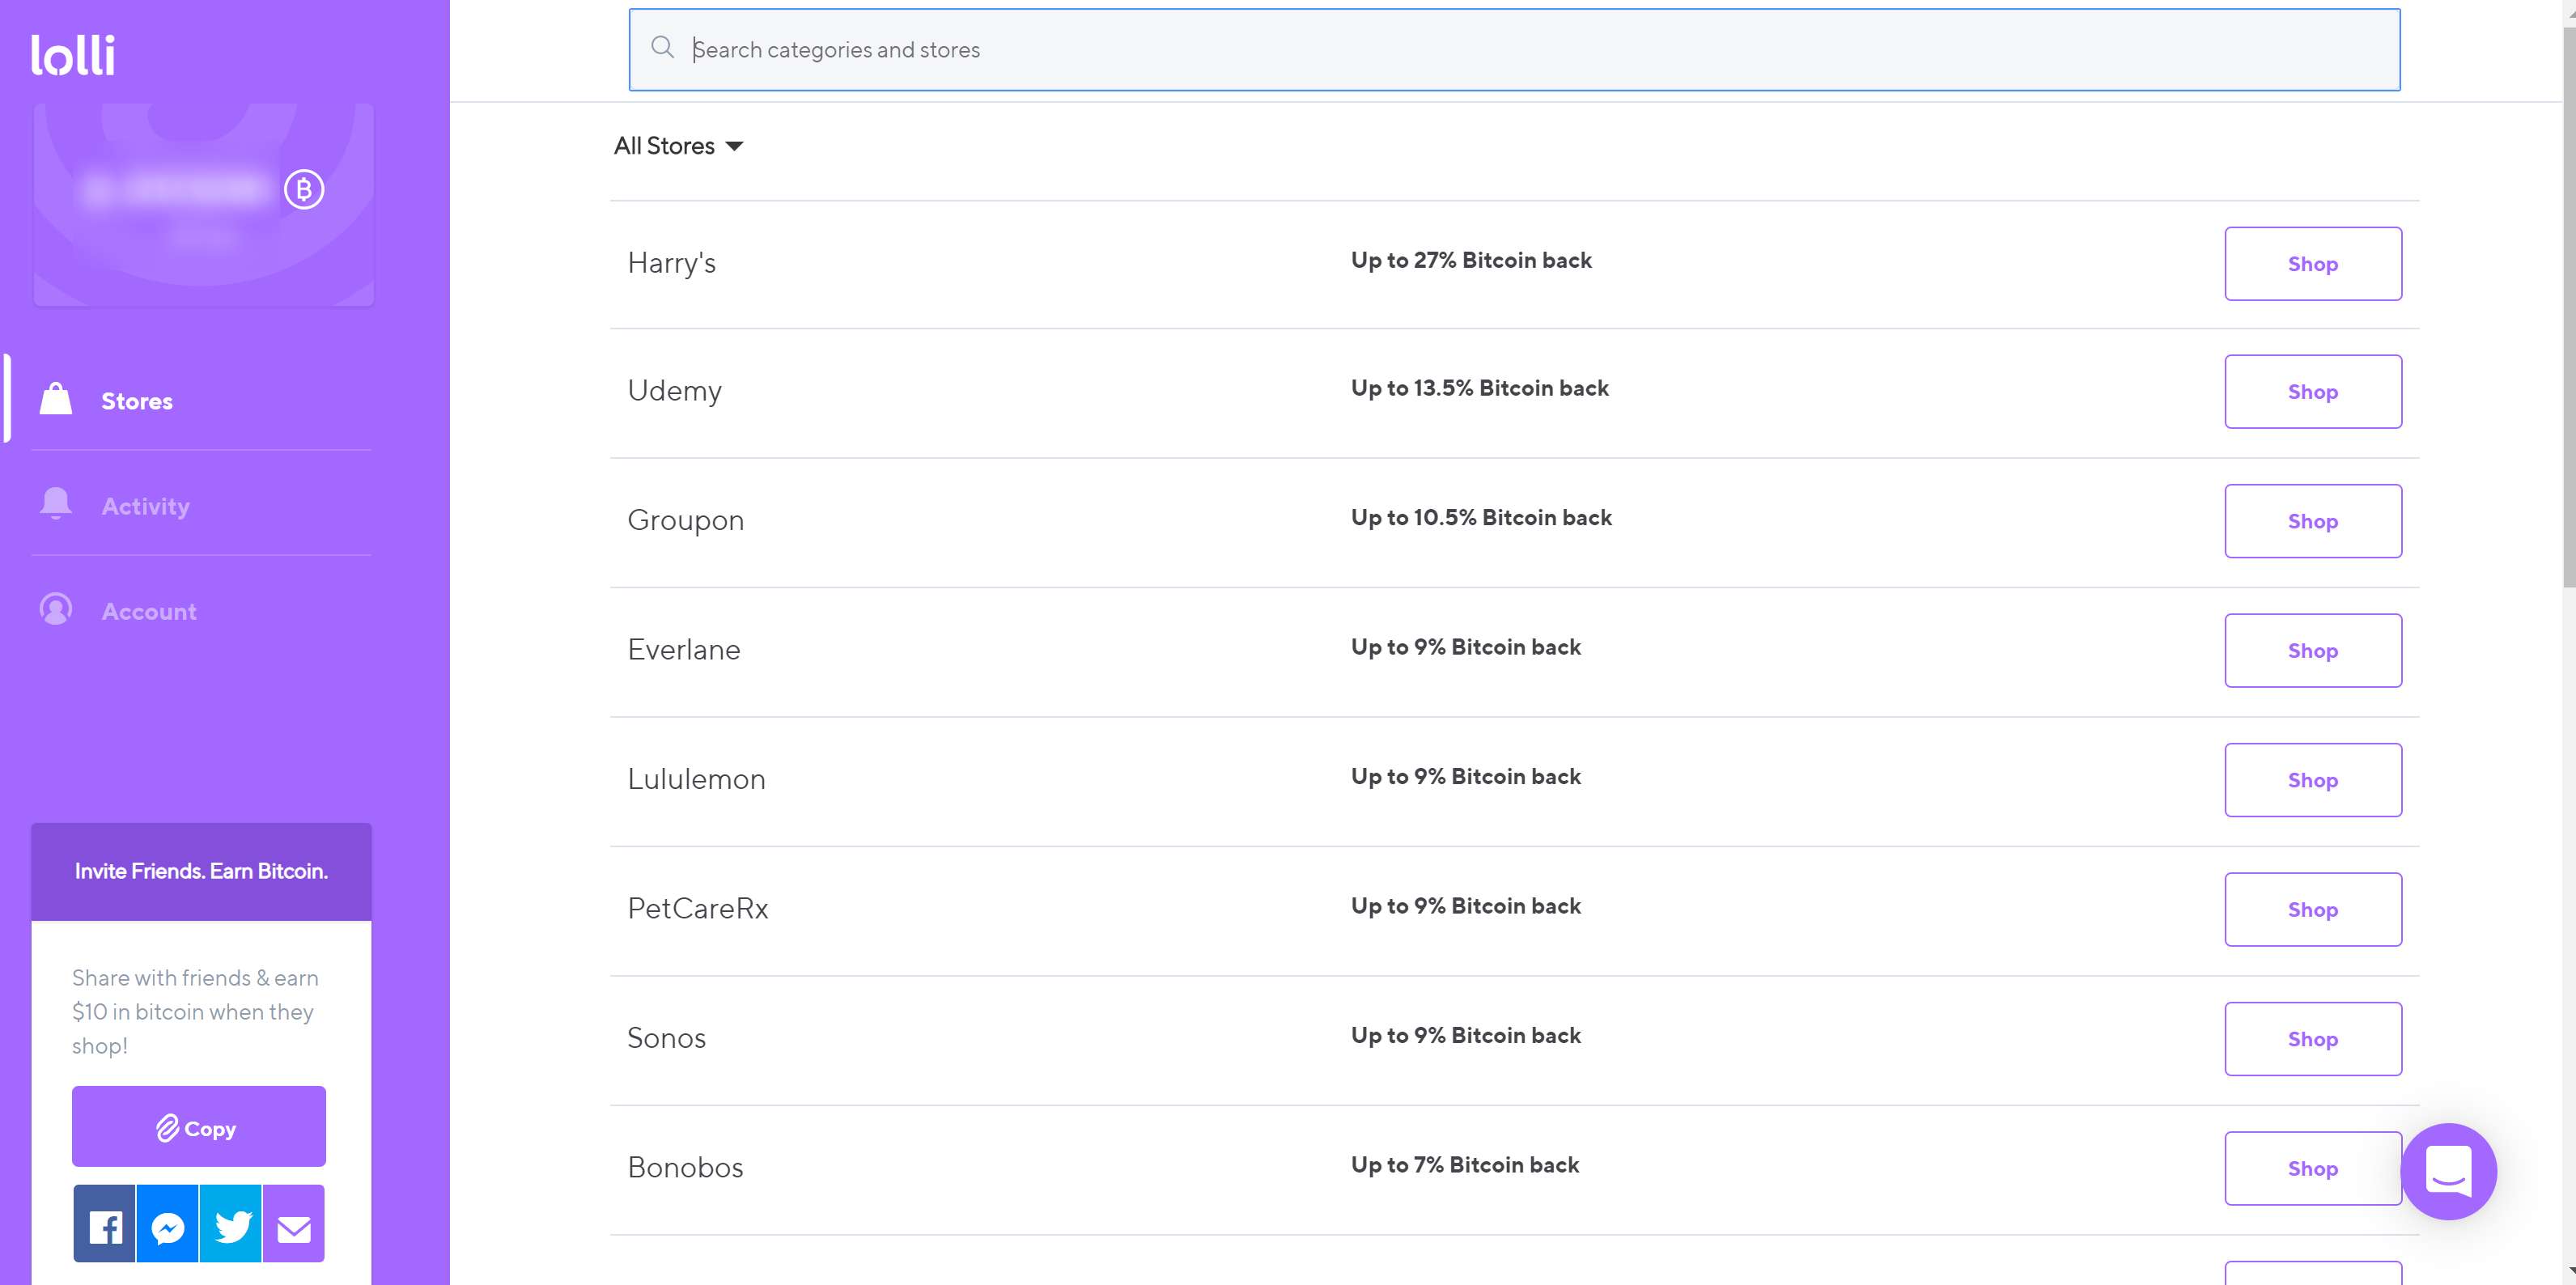Image resolution: width=2576 pixels, height=1285 pixels.
Task: Shop at Udemy
Action: [2313, 392]
